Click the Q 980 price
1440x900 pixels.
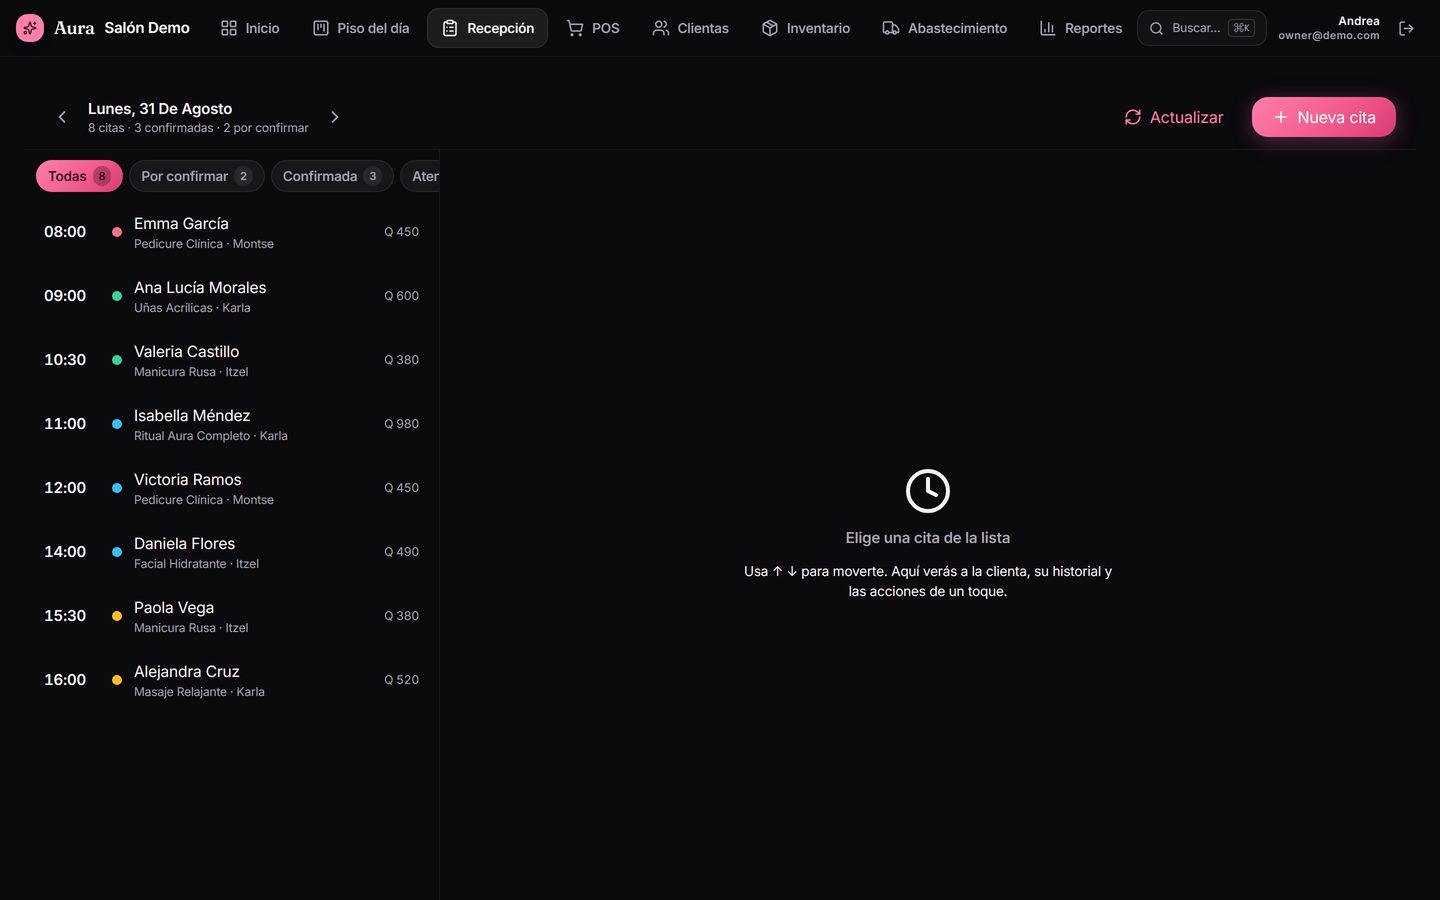click(402, 424)
